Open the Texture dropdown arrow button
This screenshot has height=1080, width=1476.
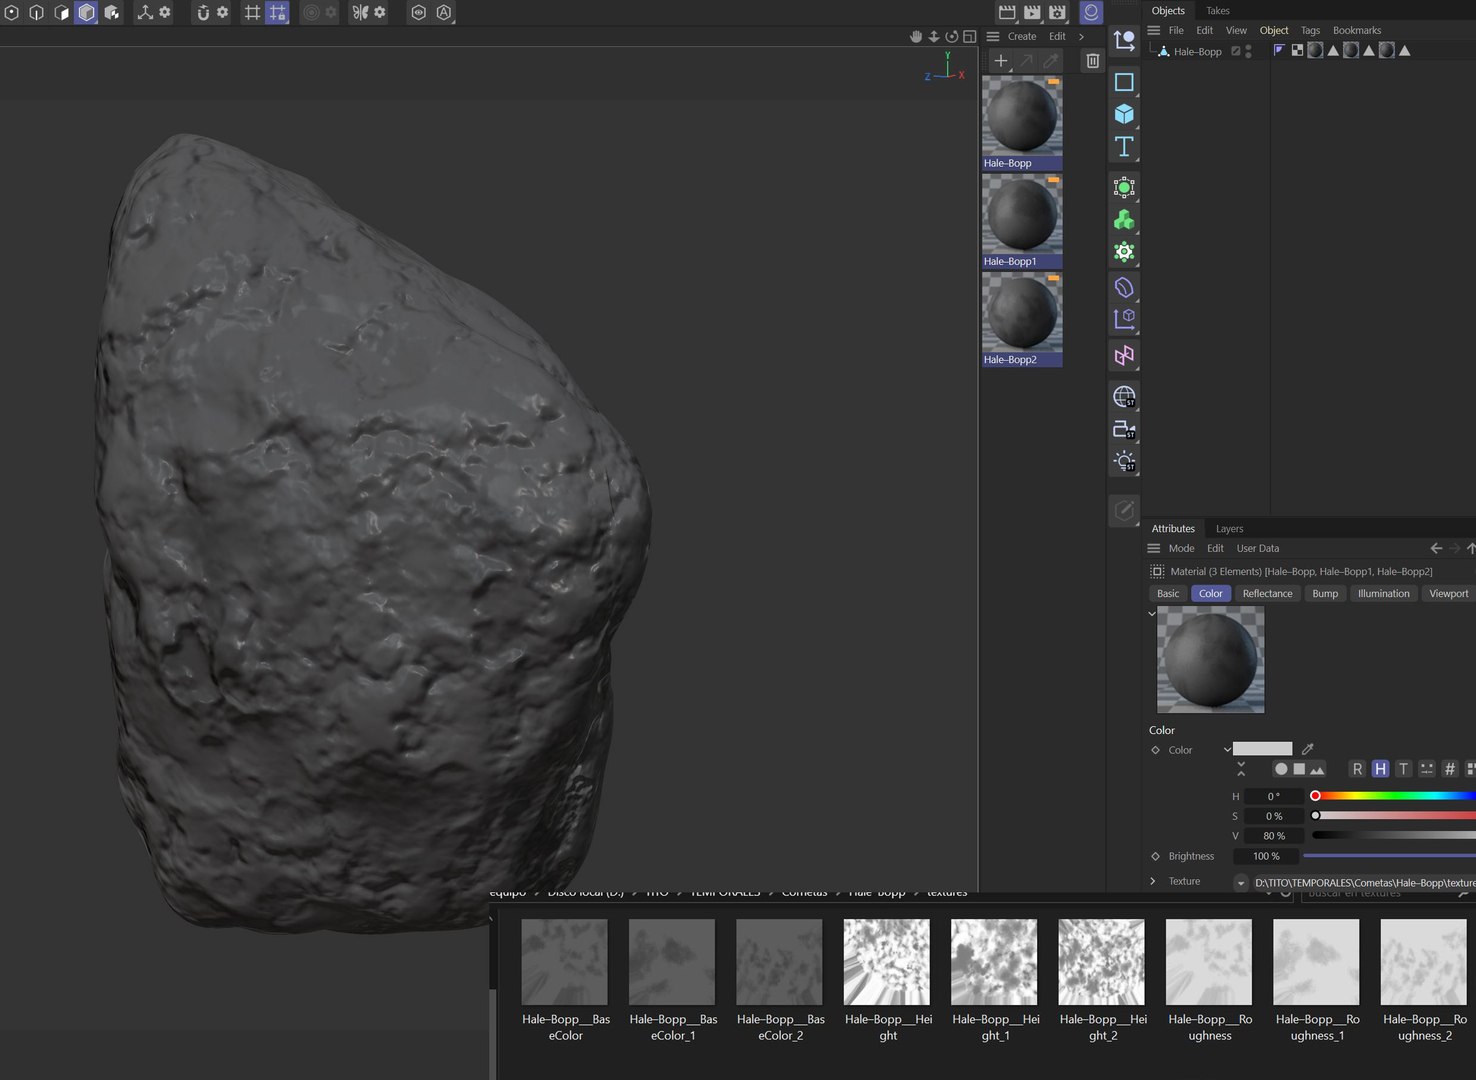point(1241,882)
